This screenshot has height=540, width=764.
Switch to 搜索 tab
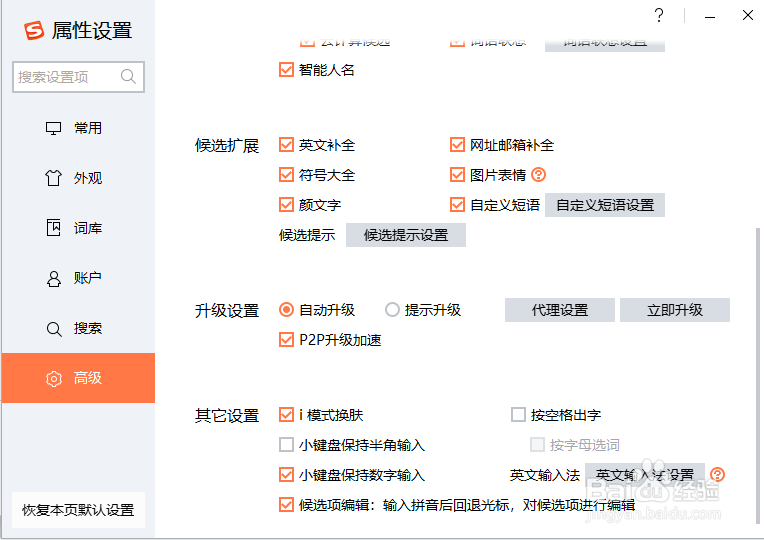coord(78,328)
